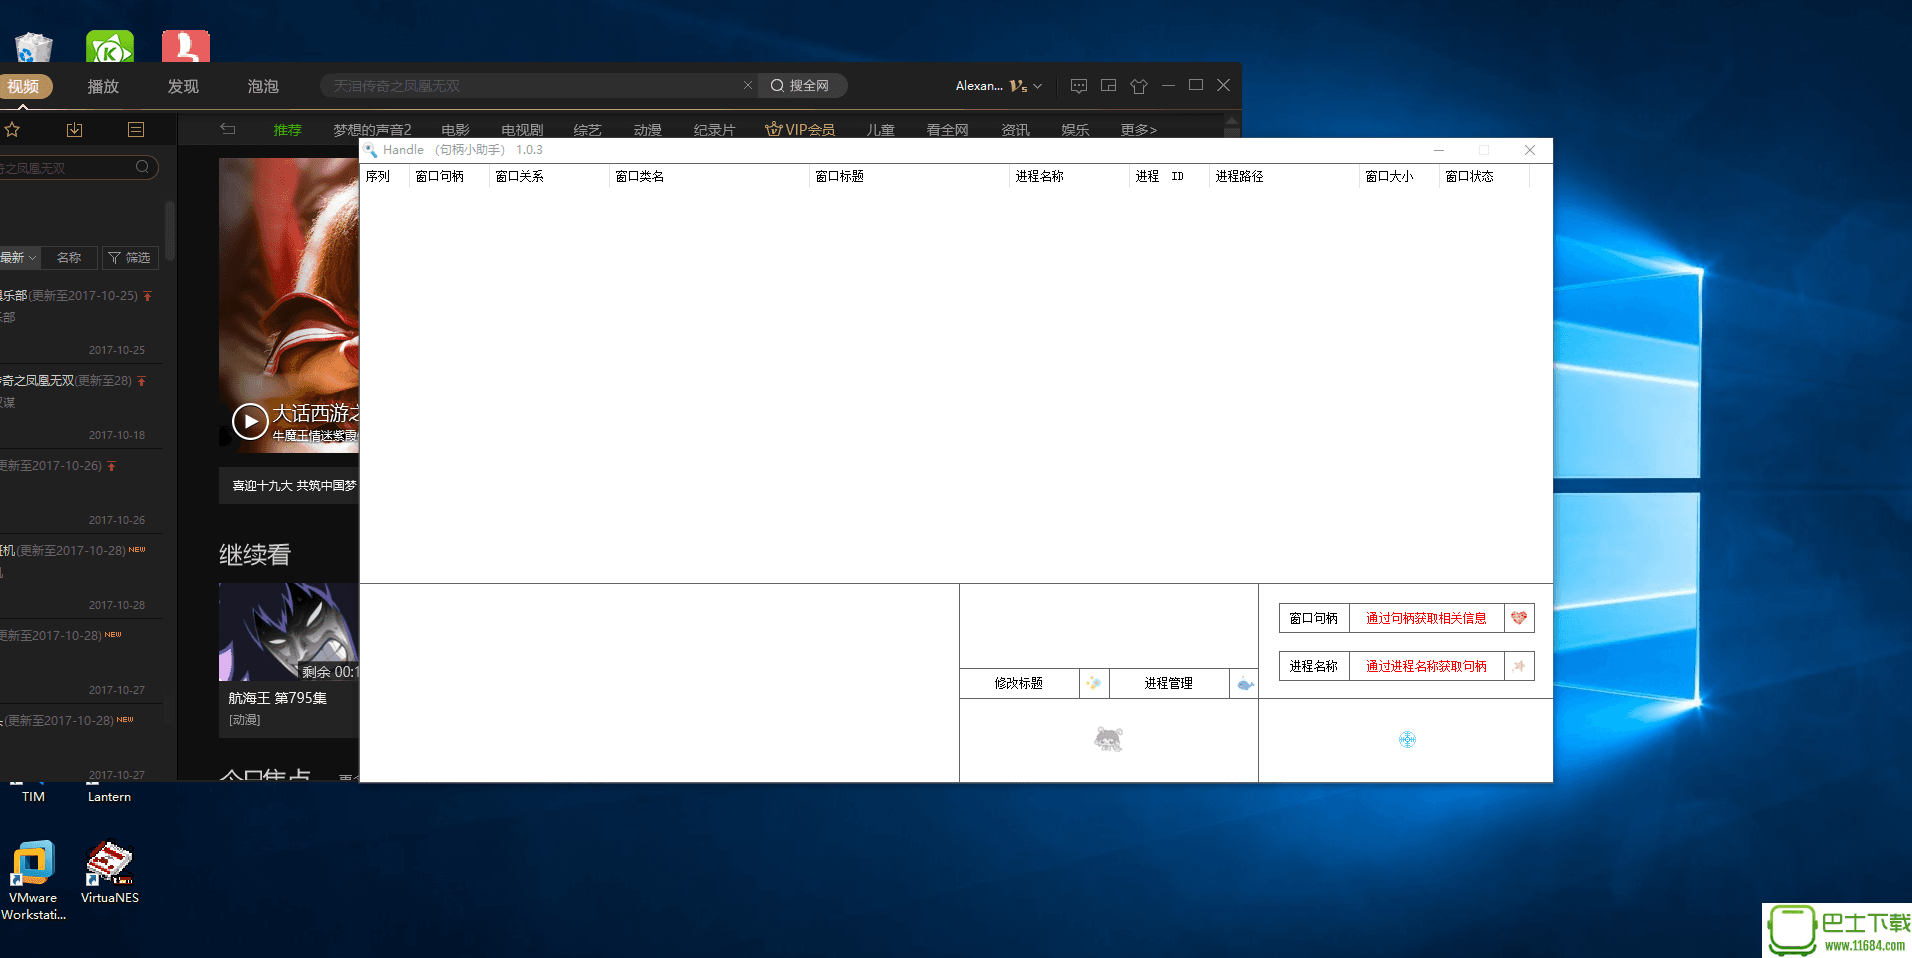This screenshot has height=958, width=1912.
Task: Click 通过进程名称获取句柄 button
Action: [1426, 666]
